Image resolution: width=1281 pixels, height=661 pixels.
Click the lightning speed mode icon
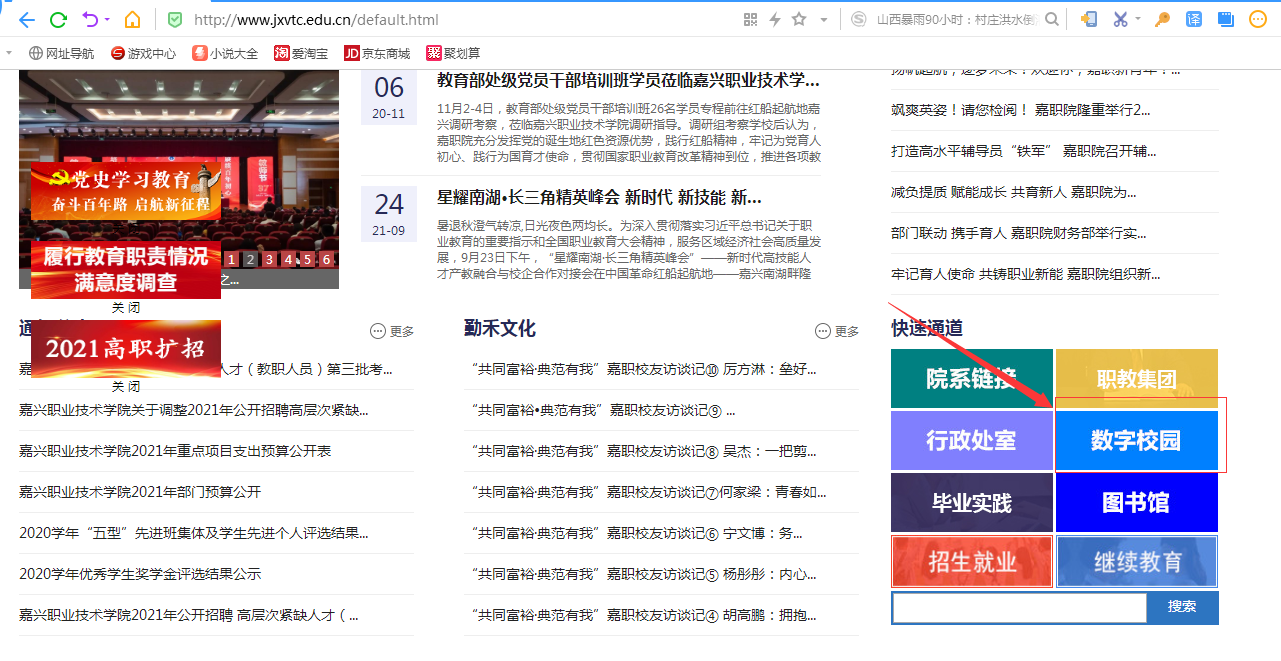774,20
